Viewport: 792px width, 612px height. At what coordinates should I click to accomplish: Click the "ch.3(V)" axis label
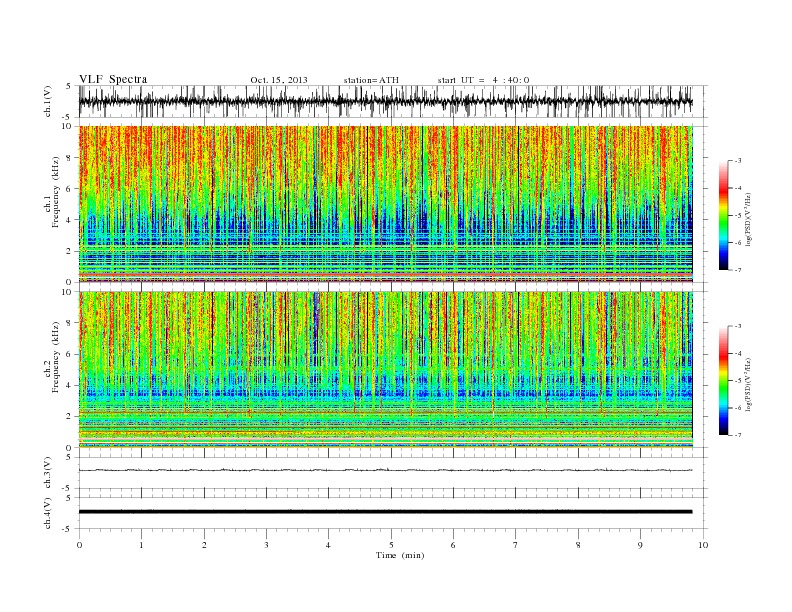pos(48,473)
